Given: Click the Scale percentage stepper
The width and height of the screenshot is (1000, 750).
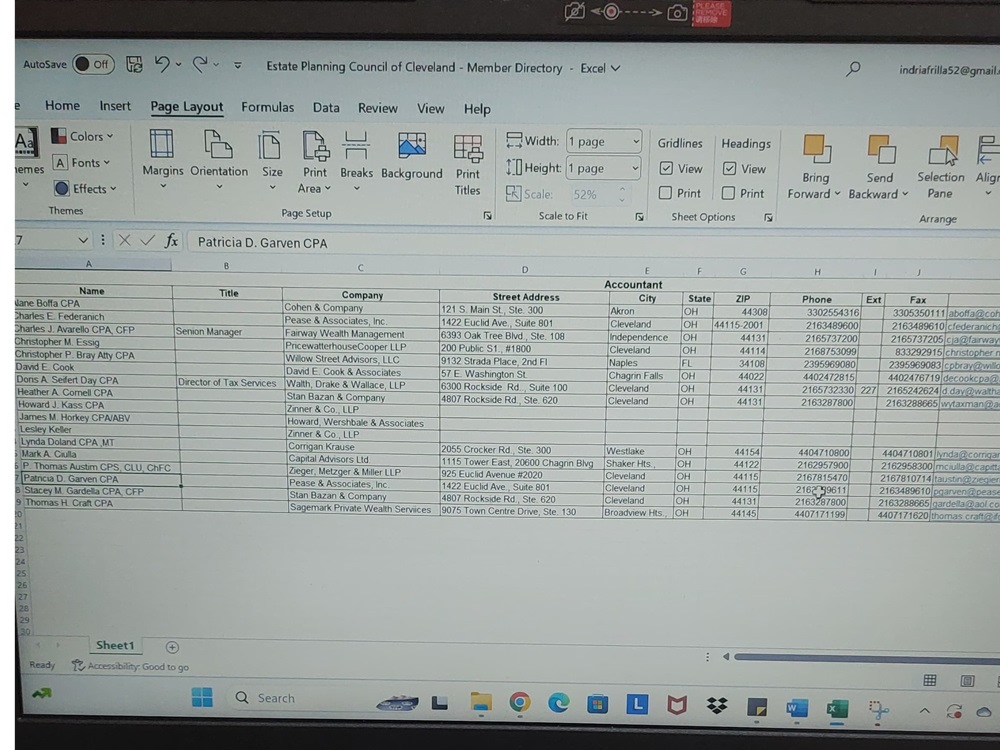Looking at the screenshot, I should point(622,195).
